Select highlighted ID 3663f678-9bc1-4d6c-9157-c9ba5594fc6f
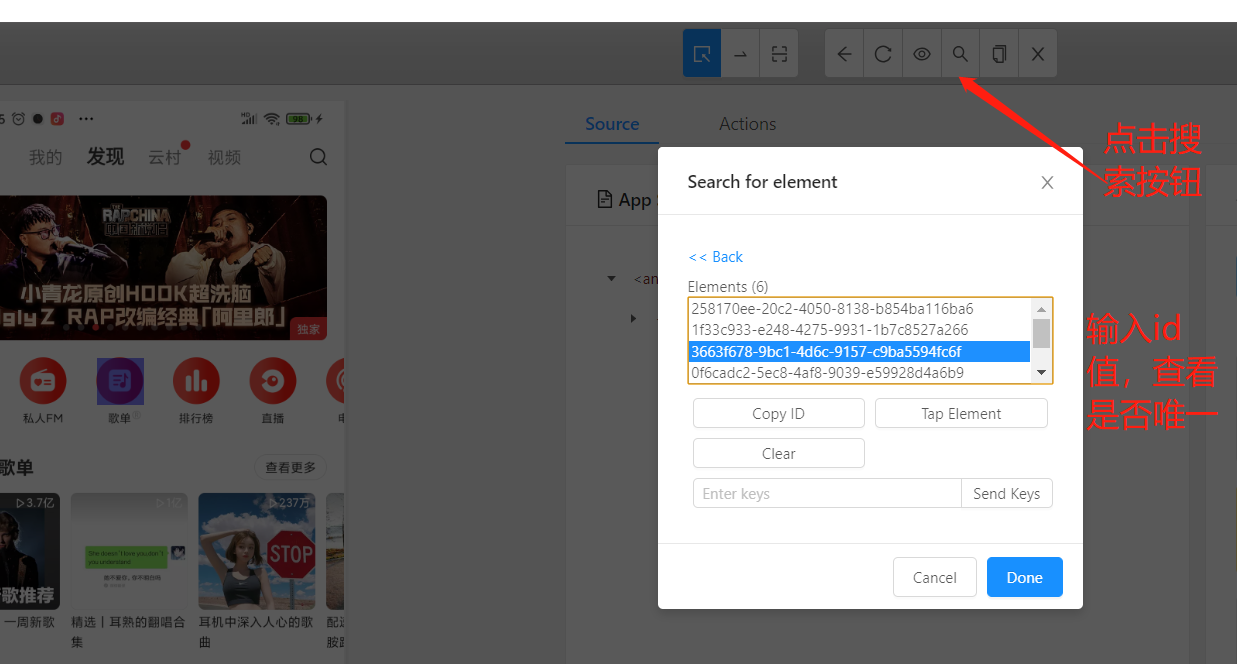 tap(860, 351)
